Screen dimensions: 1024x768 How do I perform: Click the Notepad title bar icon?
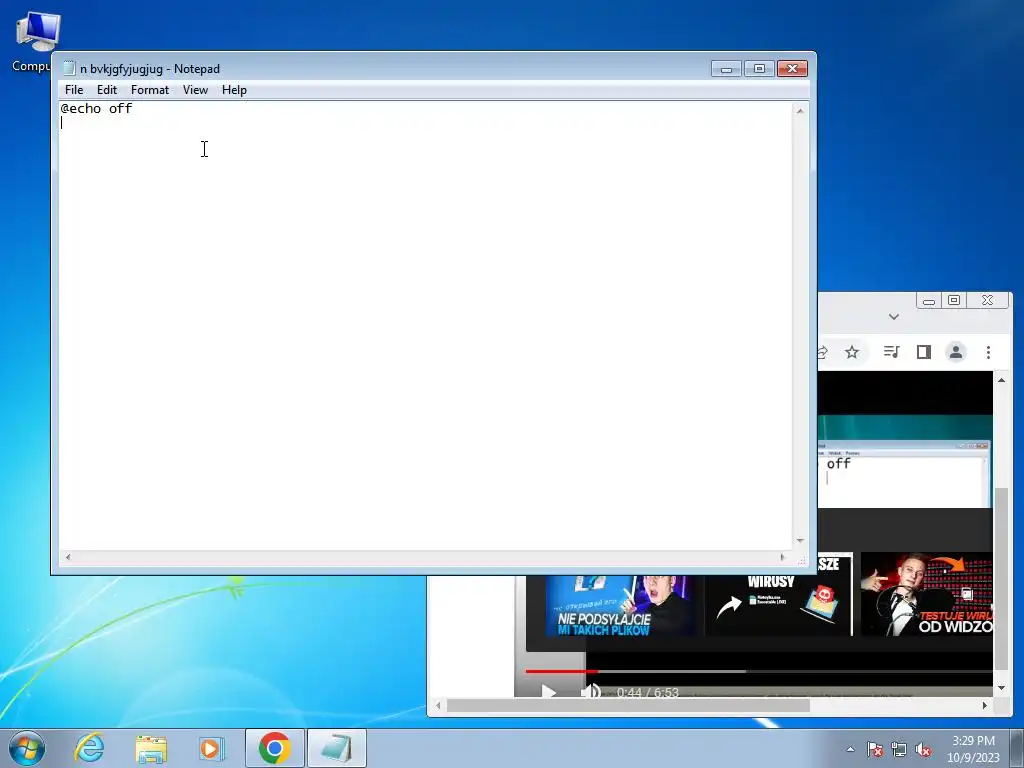(x=69, y=68)
